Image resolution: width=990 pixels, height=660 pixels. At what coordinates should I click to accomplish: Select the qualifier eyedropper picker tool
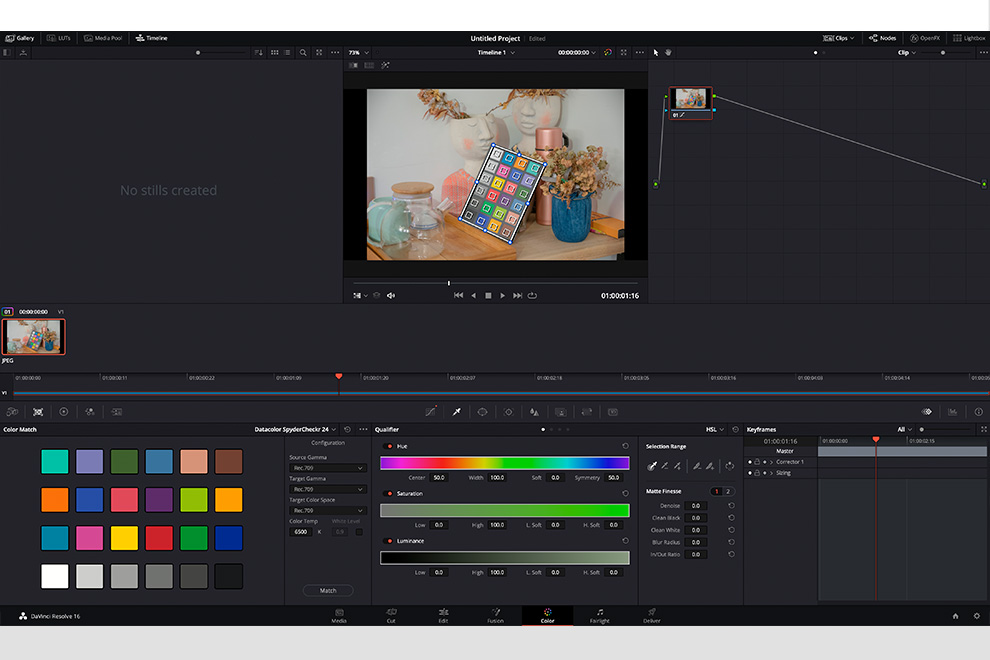[652, 466]
